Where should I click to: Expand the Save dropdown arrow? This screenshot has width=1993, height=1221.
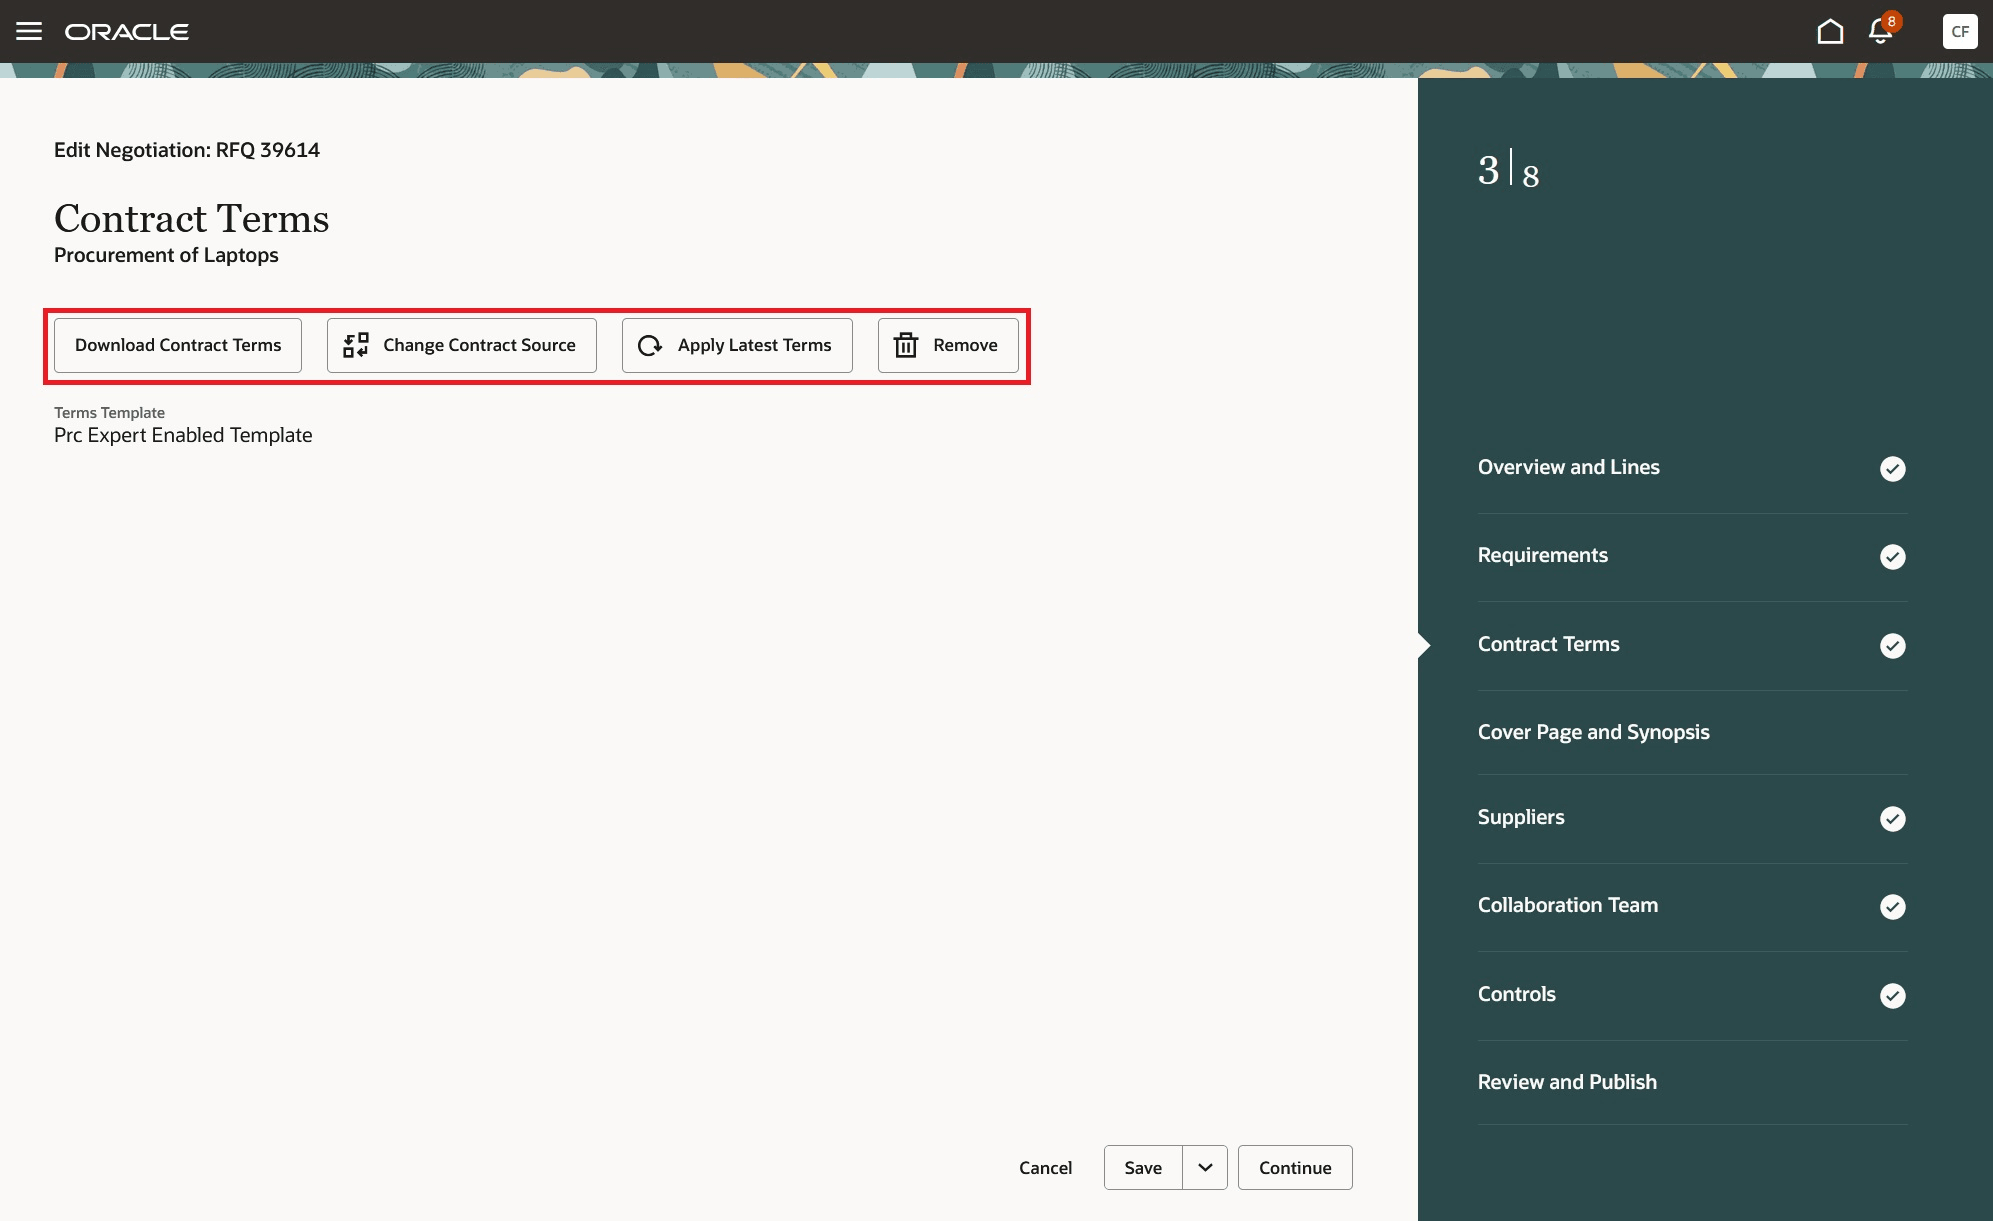tap(1205, 1167)
